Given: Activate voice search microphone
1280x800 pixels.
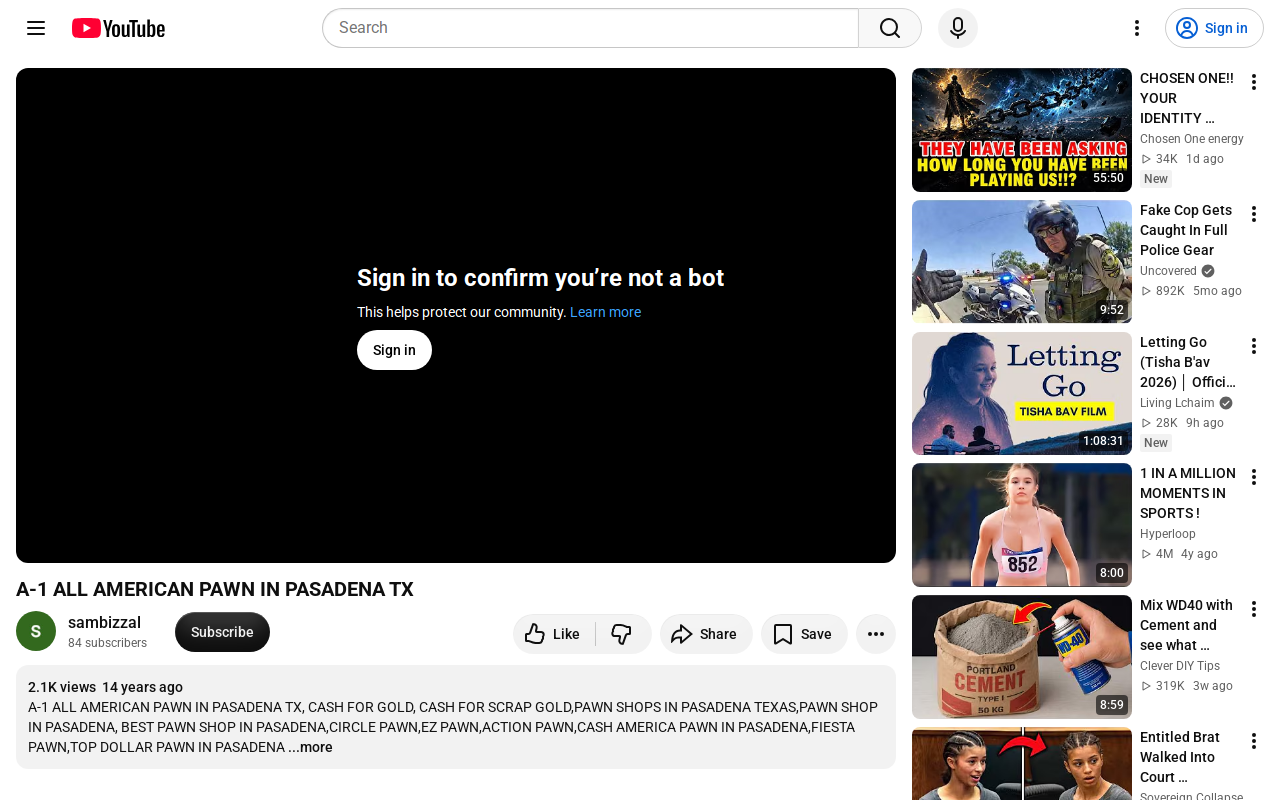Looking at the screenshot, I should (x=958, y=28).
